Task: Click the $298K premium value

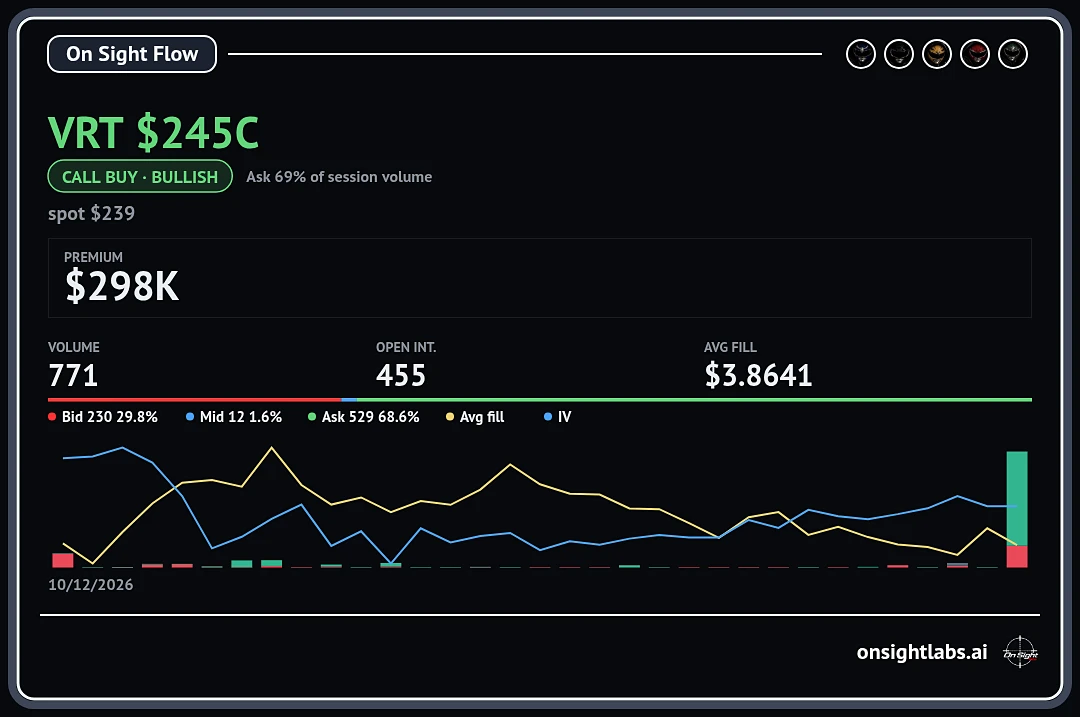Action: coord(122,286)
